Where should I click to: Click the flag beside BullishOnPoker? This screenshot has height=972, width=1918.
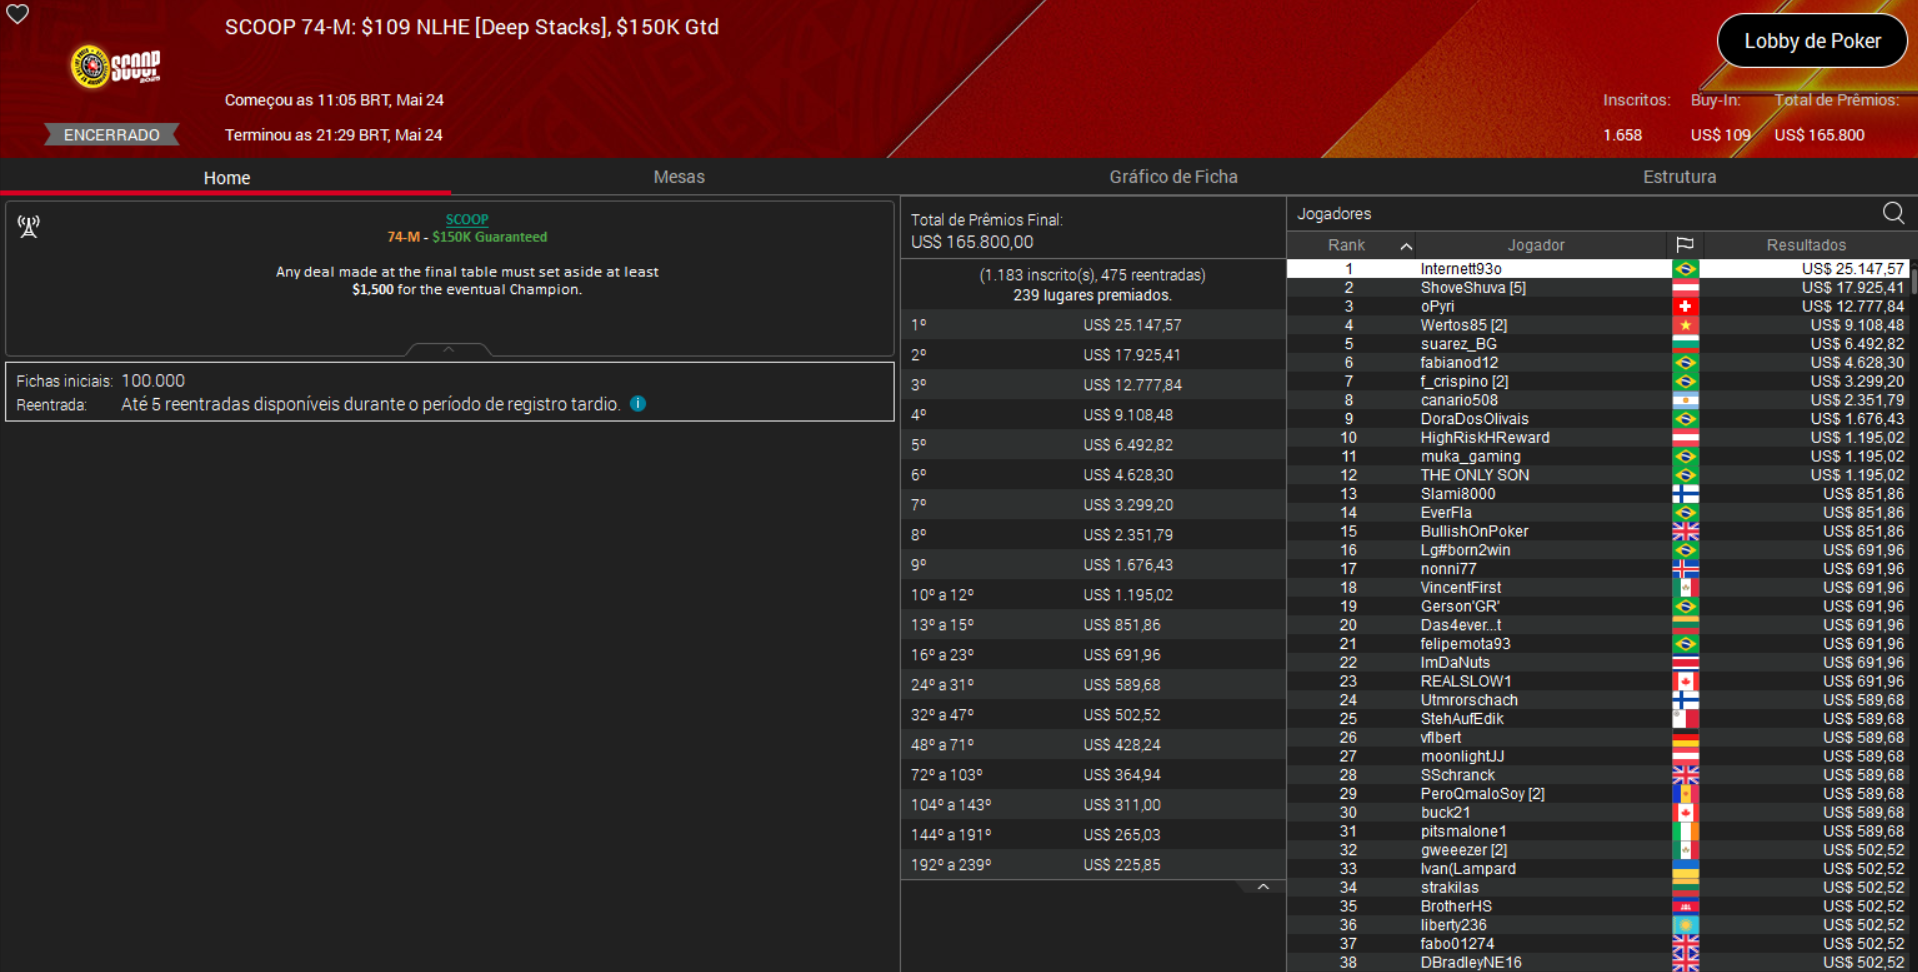[x=1685, y=532]
